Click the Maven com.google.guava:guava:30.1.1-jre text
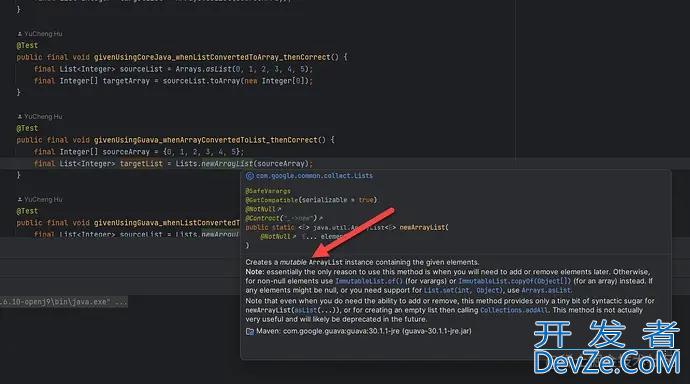This screenshot has height=384, width=690. click(363, 331)
